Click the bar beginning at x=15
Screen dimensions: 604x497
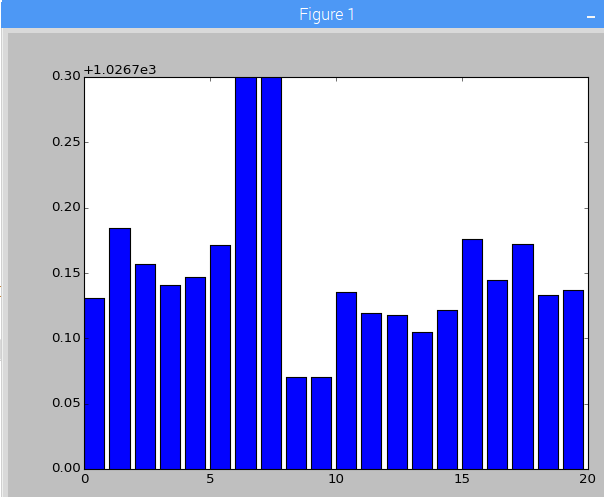tap(472, 353)
